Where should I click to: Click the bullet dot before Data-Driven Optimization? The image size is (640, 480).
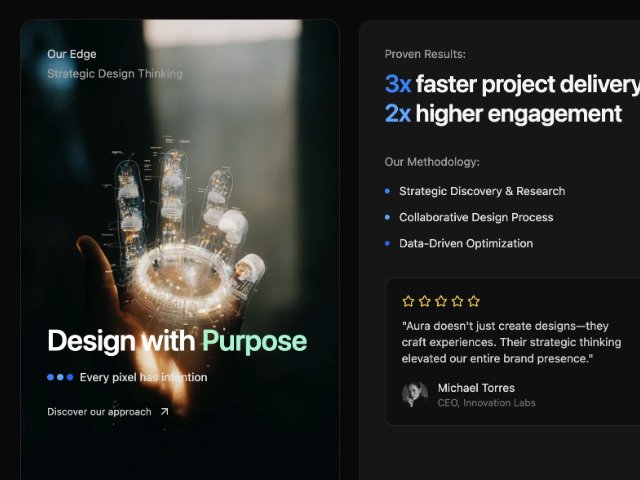[x=388, y=243]
